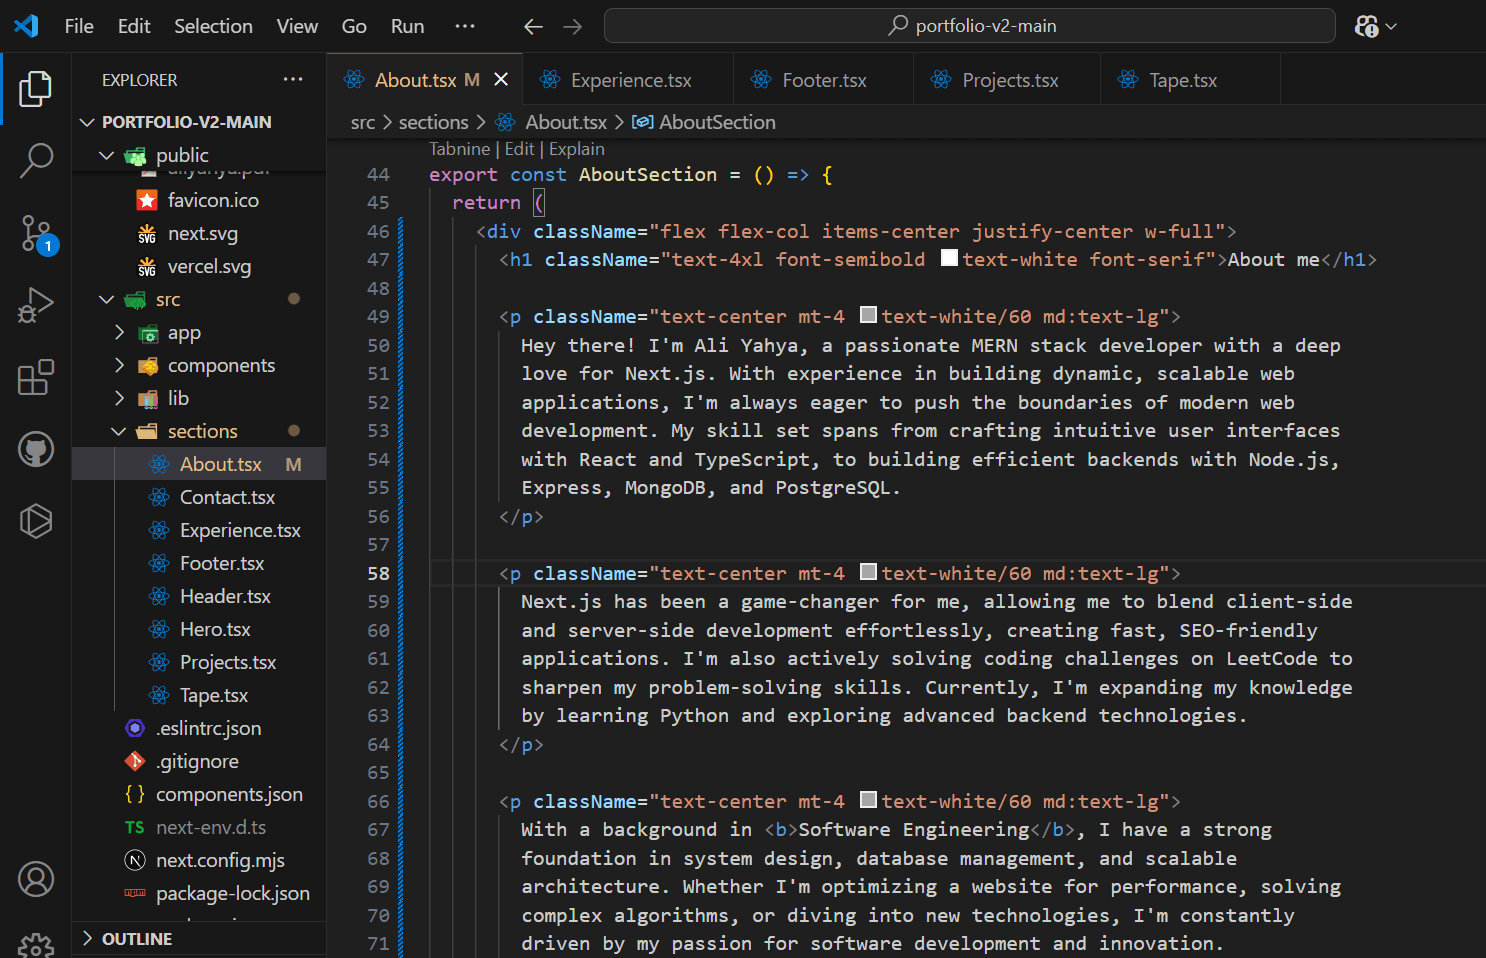Expand the lib folder

[x=119, y=398]
